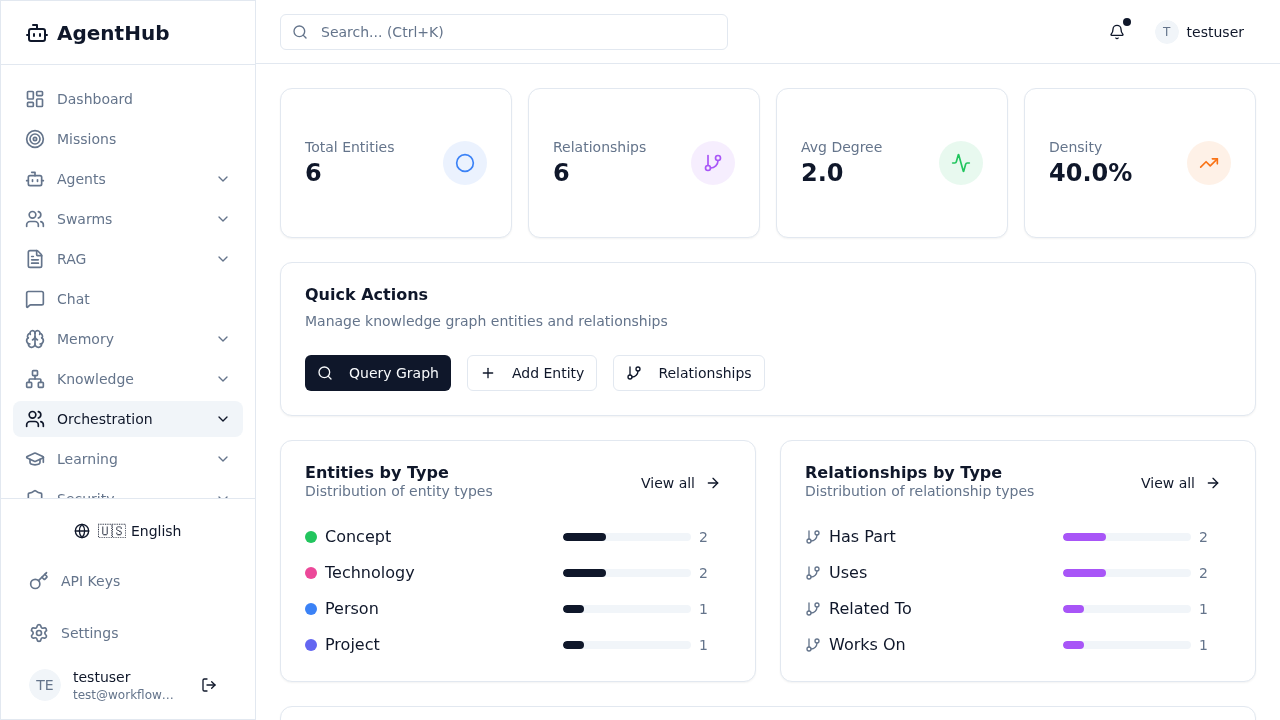Open View all for Entities by Type
1280x720 pixels.
[680, 483]
